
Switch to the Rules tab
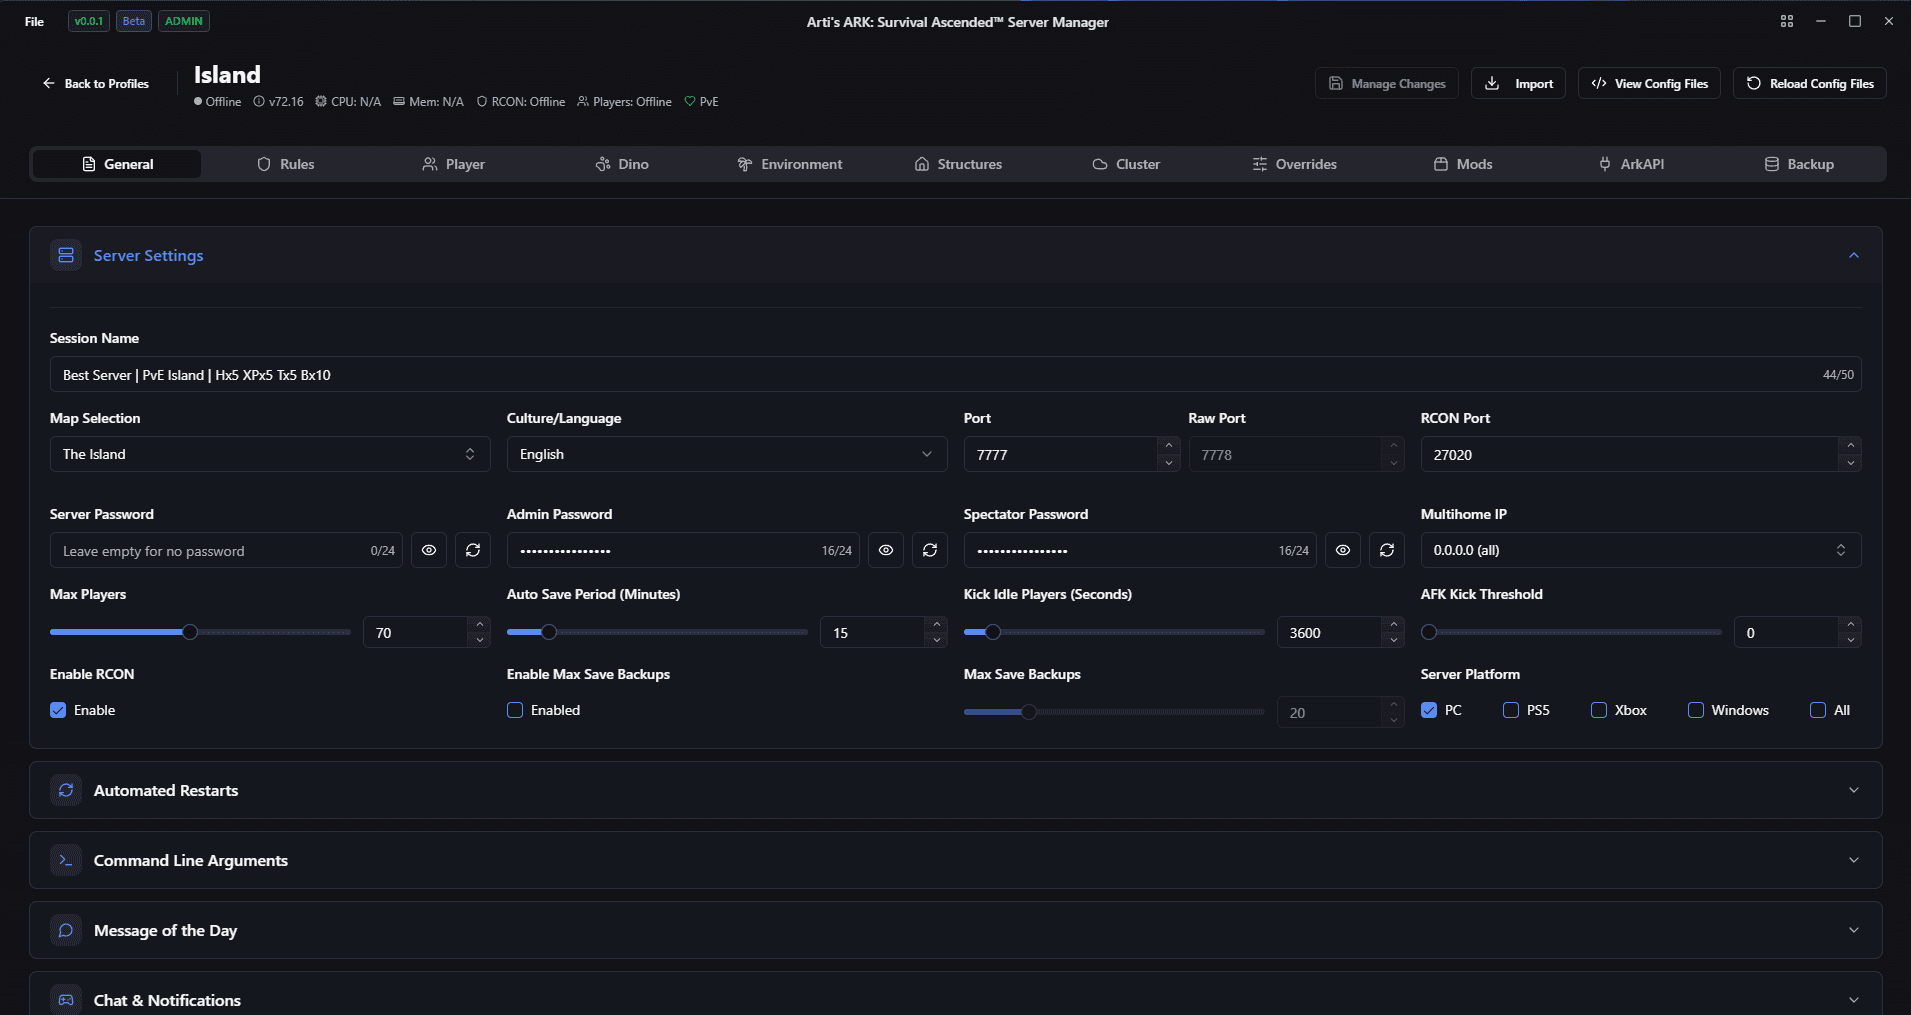coord(286,164)
